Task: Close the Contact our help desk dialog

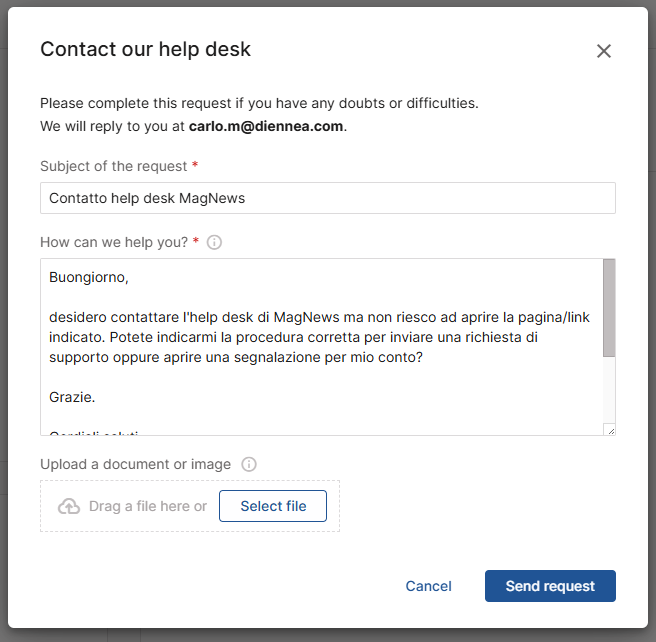Action: (603, 51)
